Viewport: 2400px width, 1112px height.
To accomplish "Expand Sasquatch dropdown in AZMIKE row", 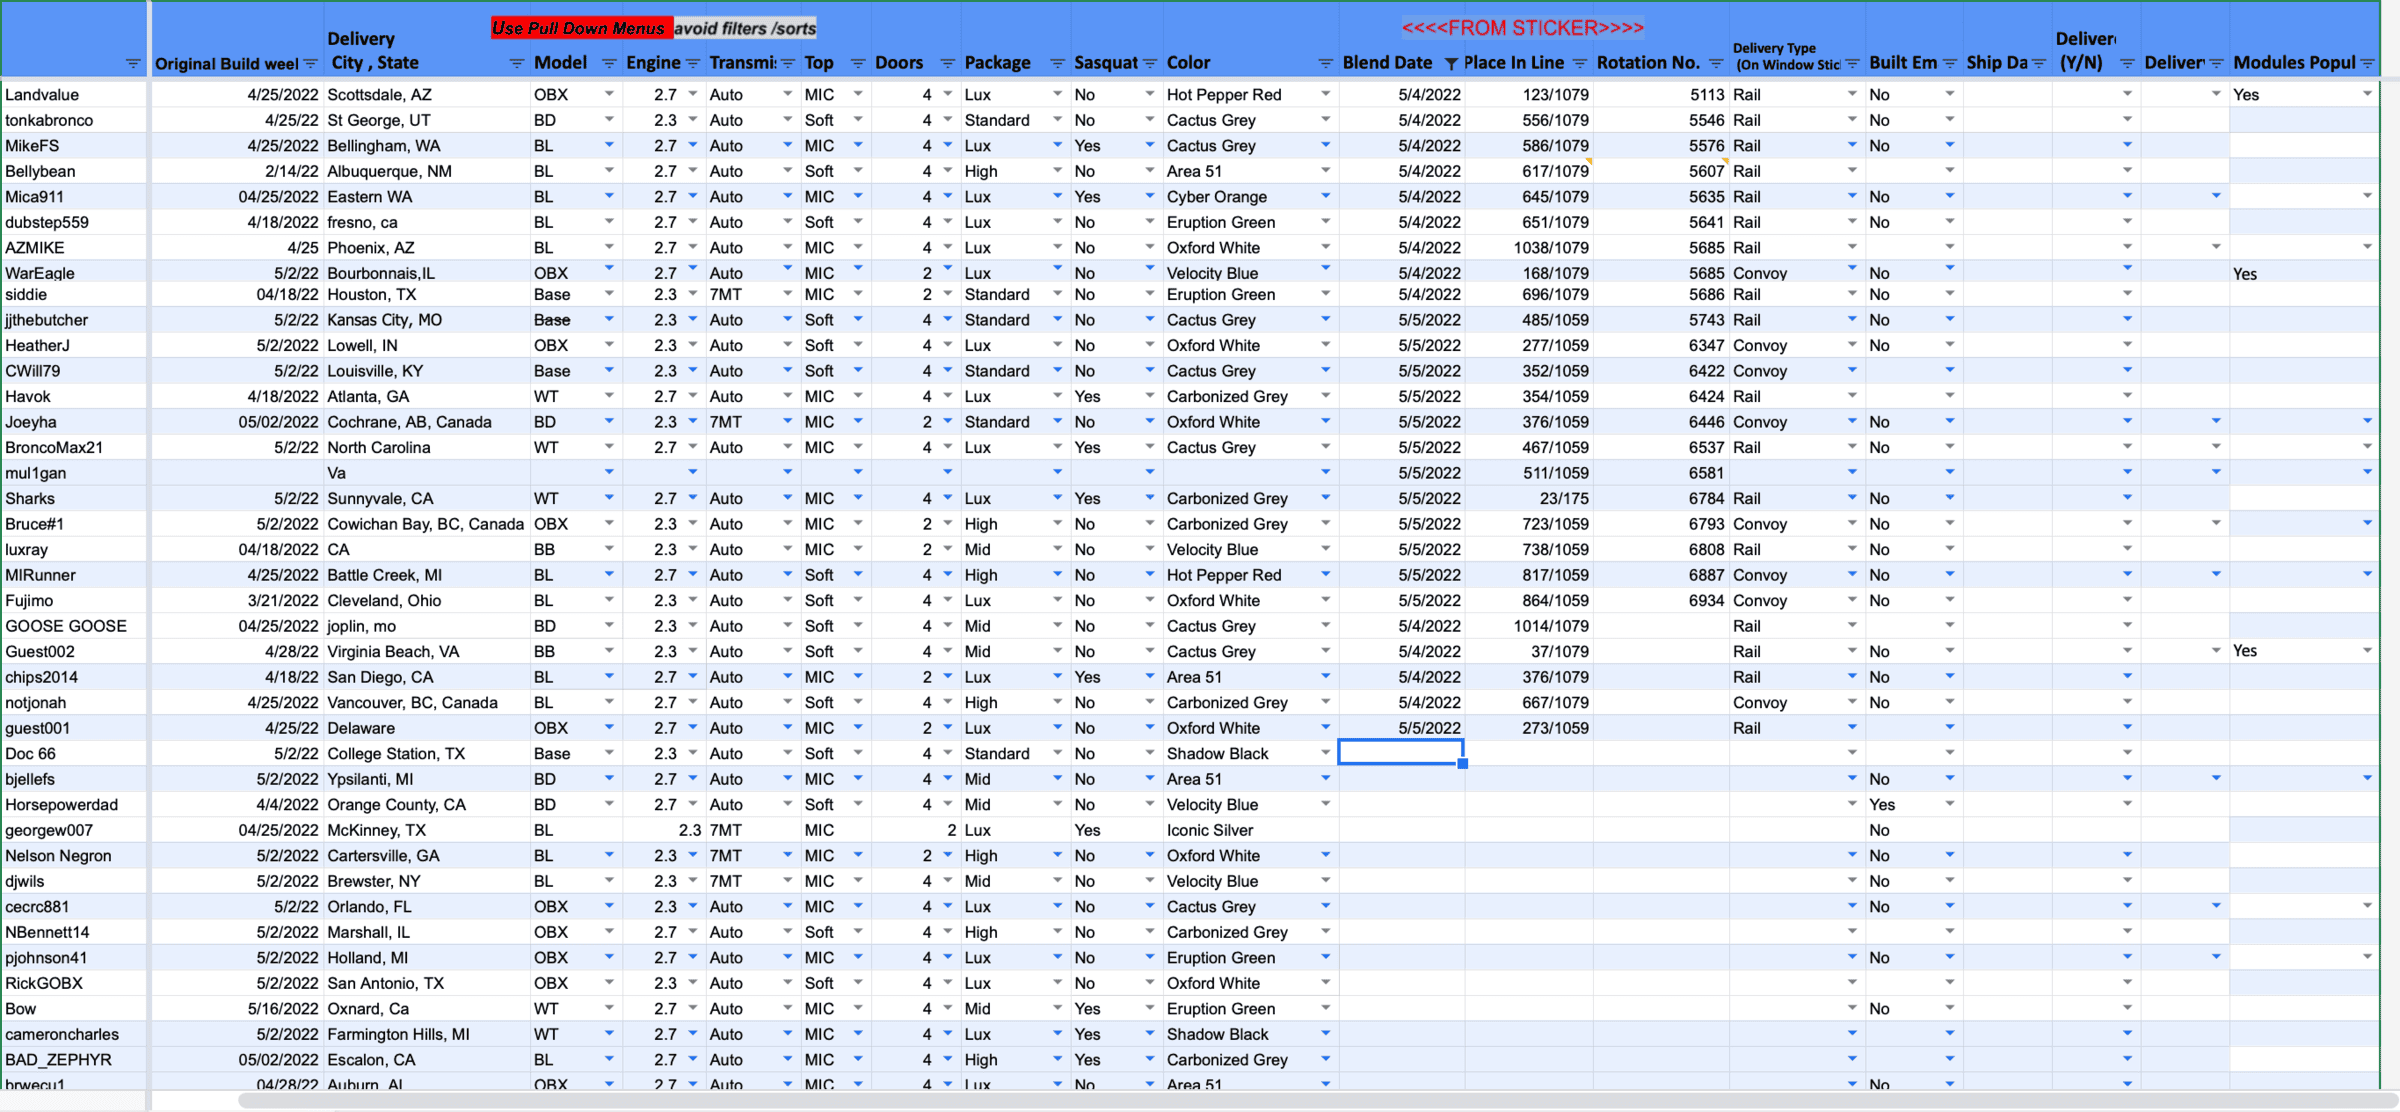I will point(1150,247).
